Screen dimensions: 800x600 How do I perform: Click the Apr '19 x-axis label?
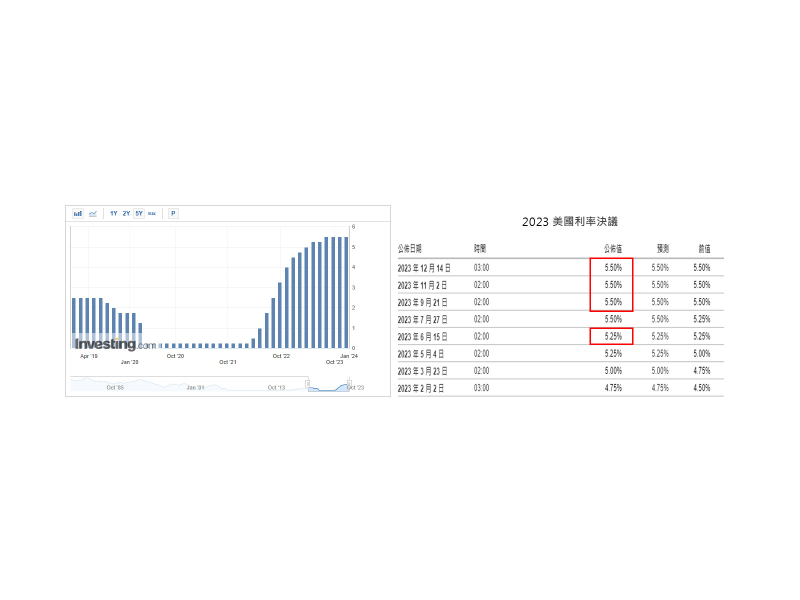89,356
